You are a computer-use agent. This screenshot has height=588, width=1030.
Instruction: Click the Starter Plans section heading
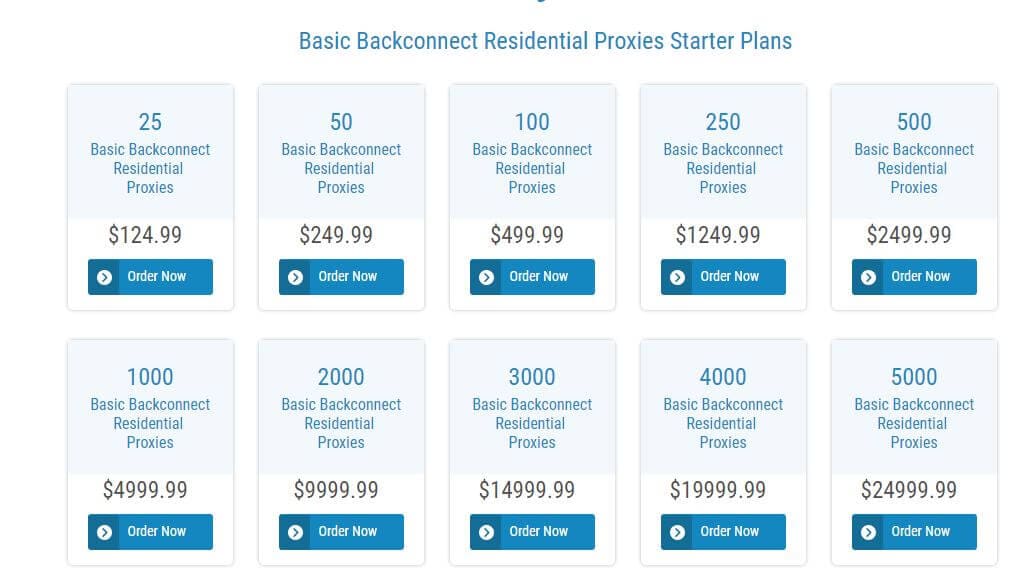(x=545, y=41)
